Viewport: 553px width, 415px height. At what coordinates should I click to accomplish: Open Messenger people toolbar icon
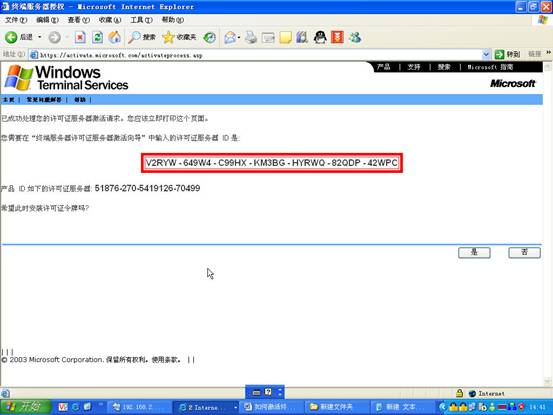(x=355, y=37)
